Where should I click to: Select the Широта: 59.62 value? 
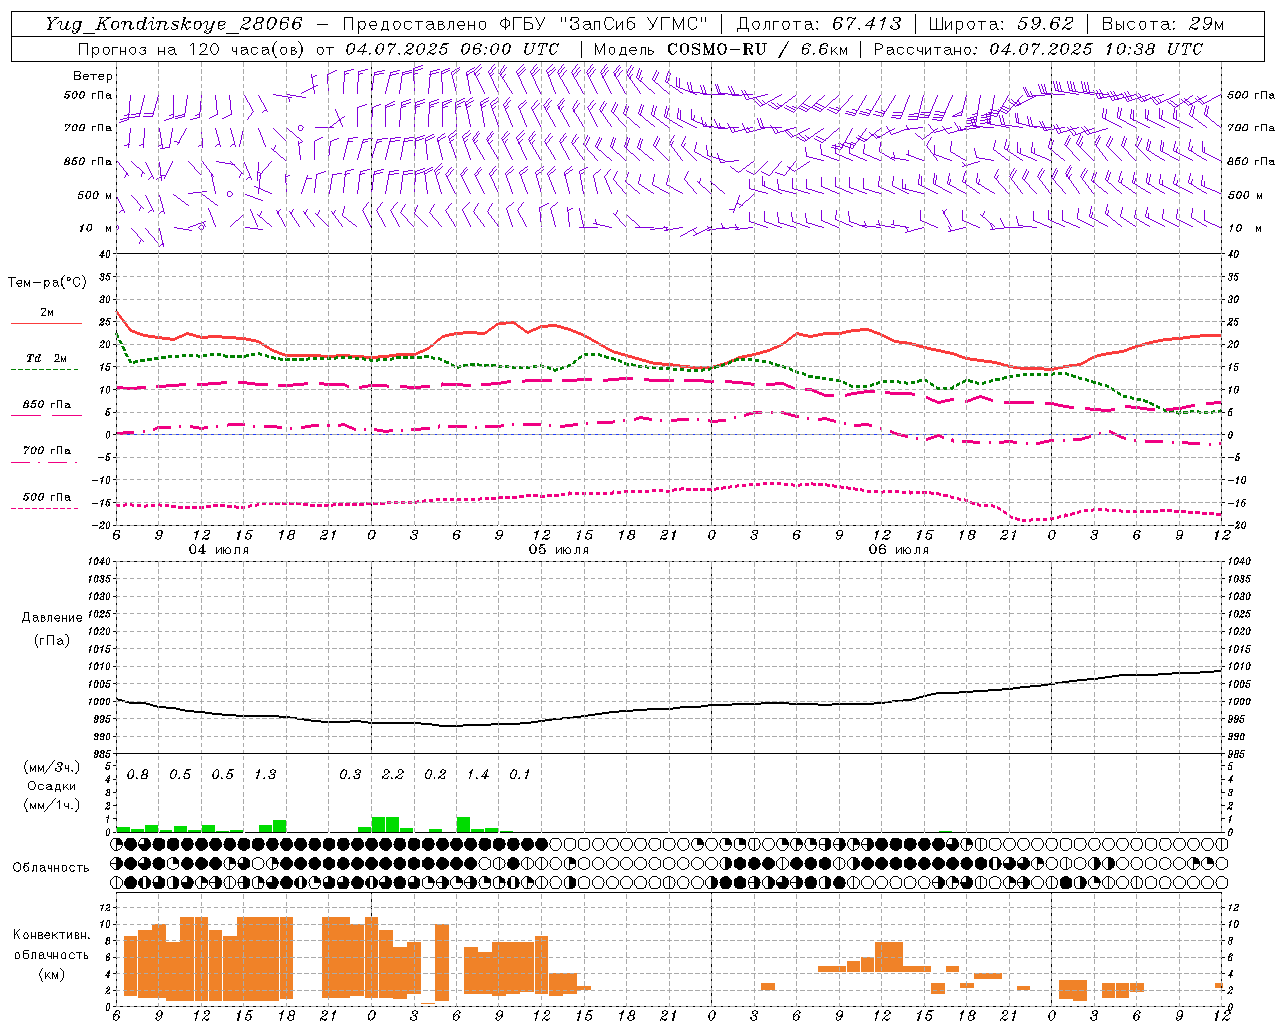pyautogui.click(x=1001, y=24)
